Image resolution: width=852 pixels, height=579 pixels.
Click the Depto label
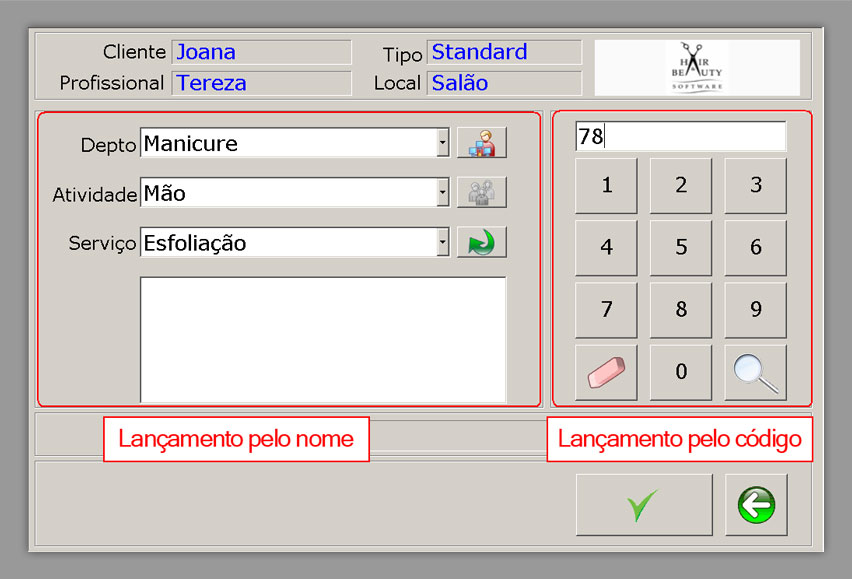tap(108, 145)
